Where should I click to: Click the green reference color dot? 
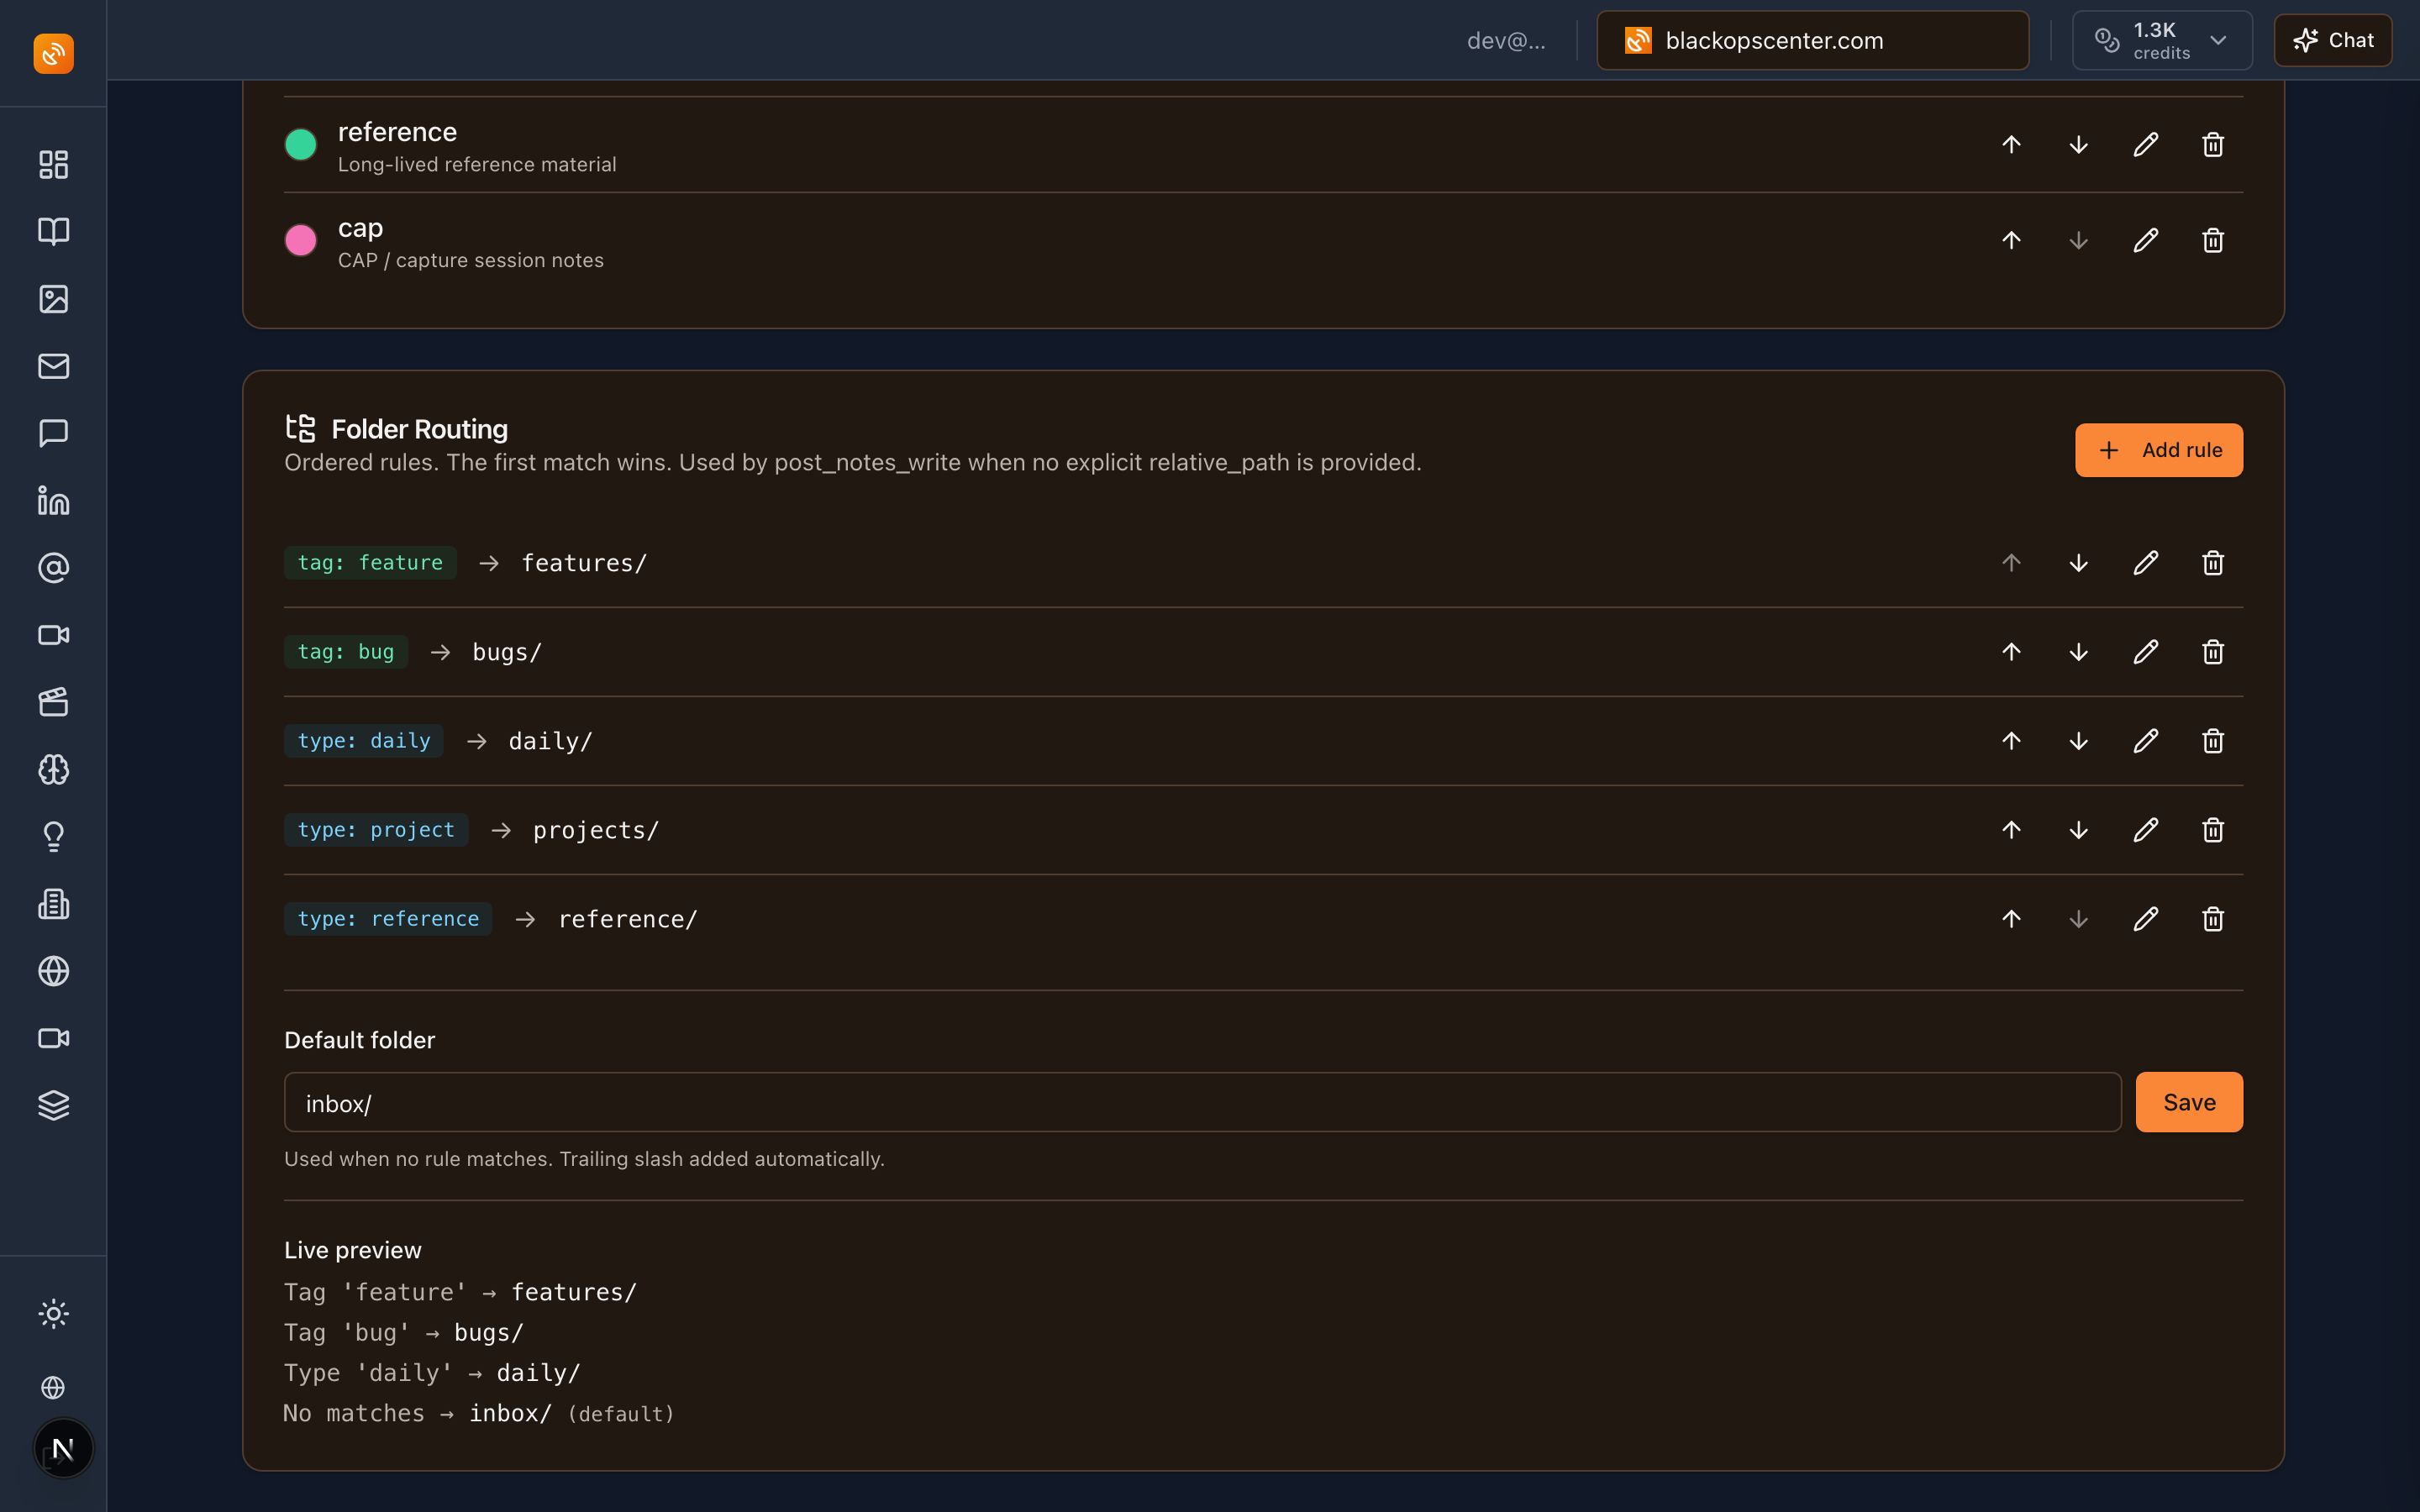point(300,144)
